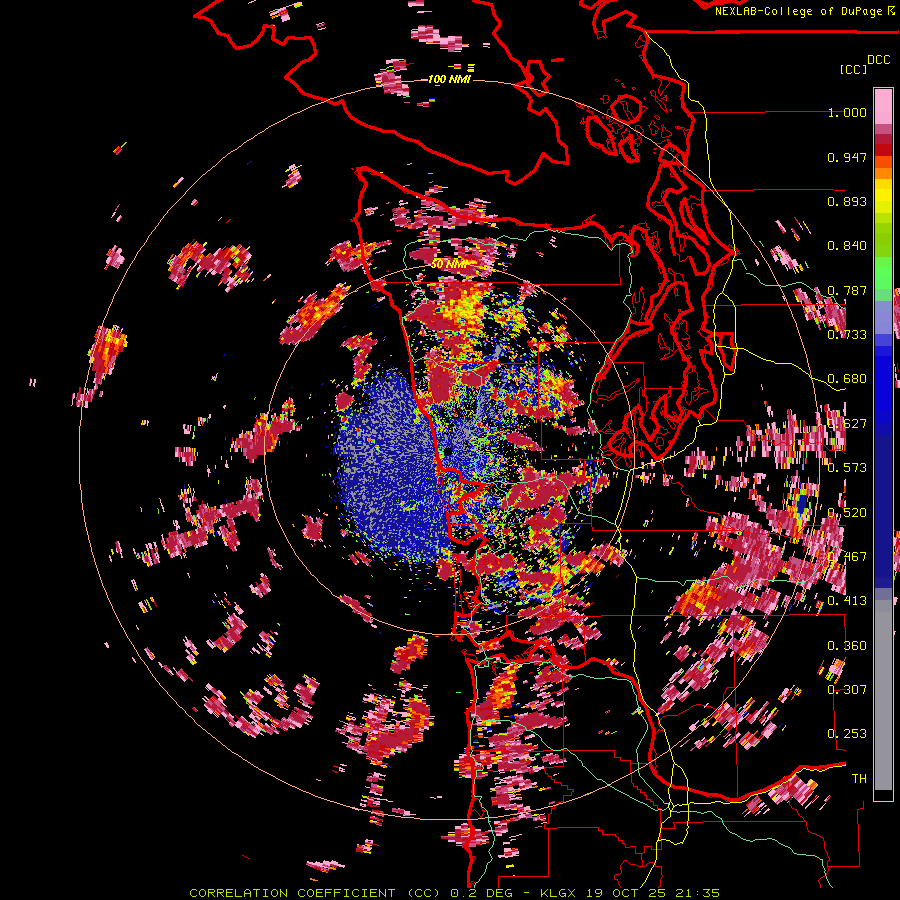Click the 0.467 scale value
The width and height of the screenshot is (900, 900).
coord(847,557)
